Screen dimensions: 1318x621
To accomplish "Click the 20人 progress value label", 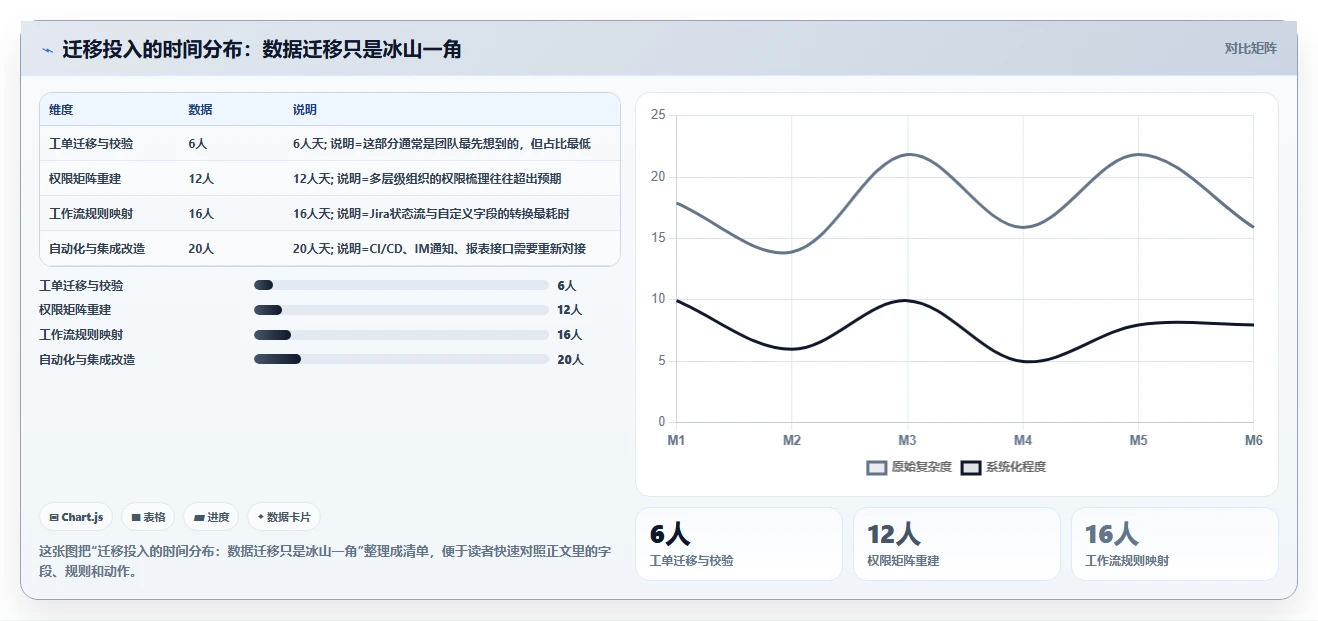I will pos(570,360).
